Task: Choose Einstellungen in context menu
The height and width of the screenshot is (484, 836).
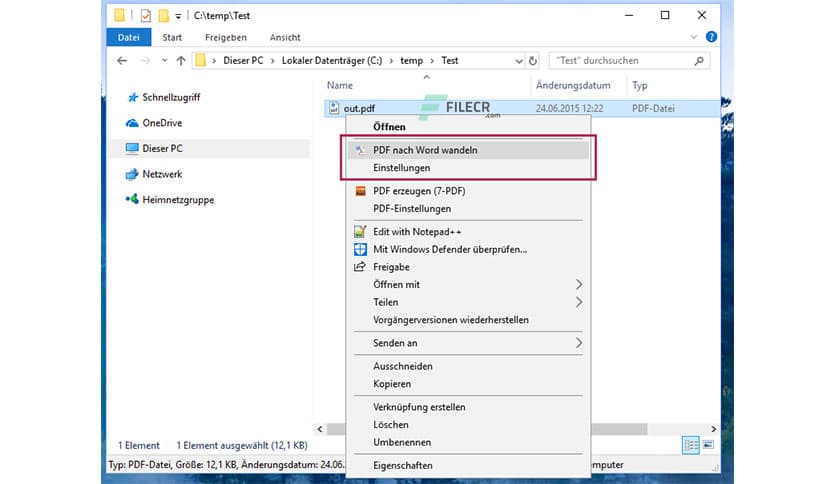Action: tap(469, 168)
